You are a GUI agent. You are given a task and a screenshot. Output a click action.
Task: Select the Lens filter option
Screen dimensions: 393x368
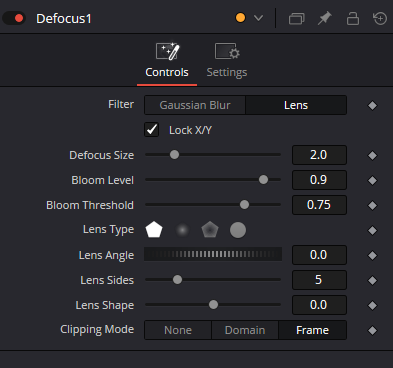tap(296, 105)
